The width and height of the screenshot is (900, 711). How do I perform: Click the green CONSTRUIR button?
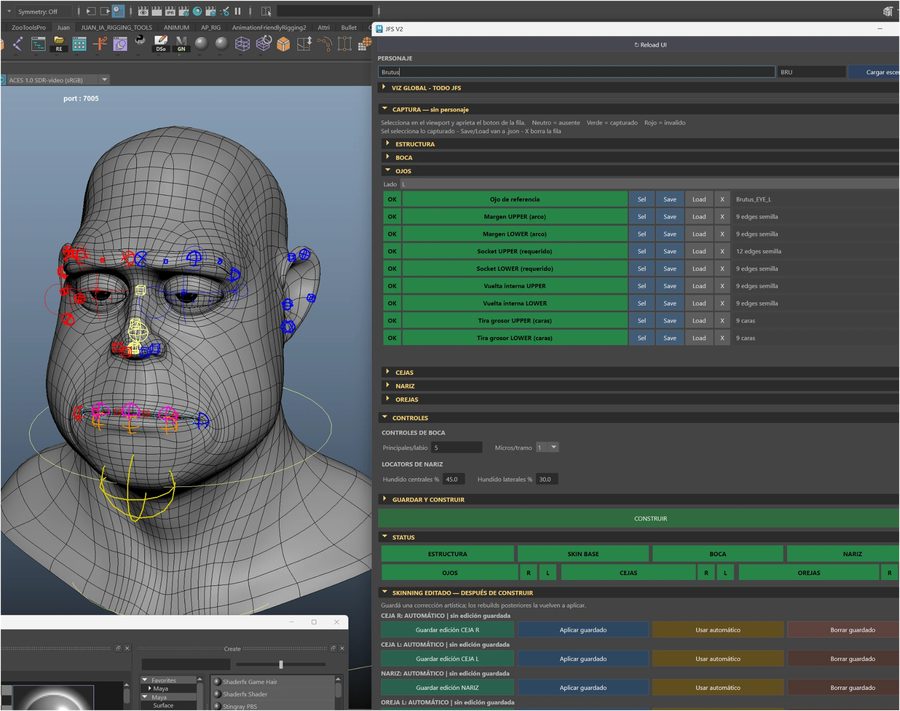[x=638, y=518]
